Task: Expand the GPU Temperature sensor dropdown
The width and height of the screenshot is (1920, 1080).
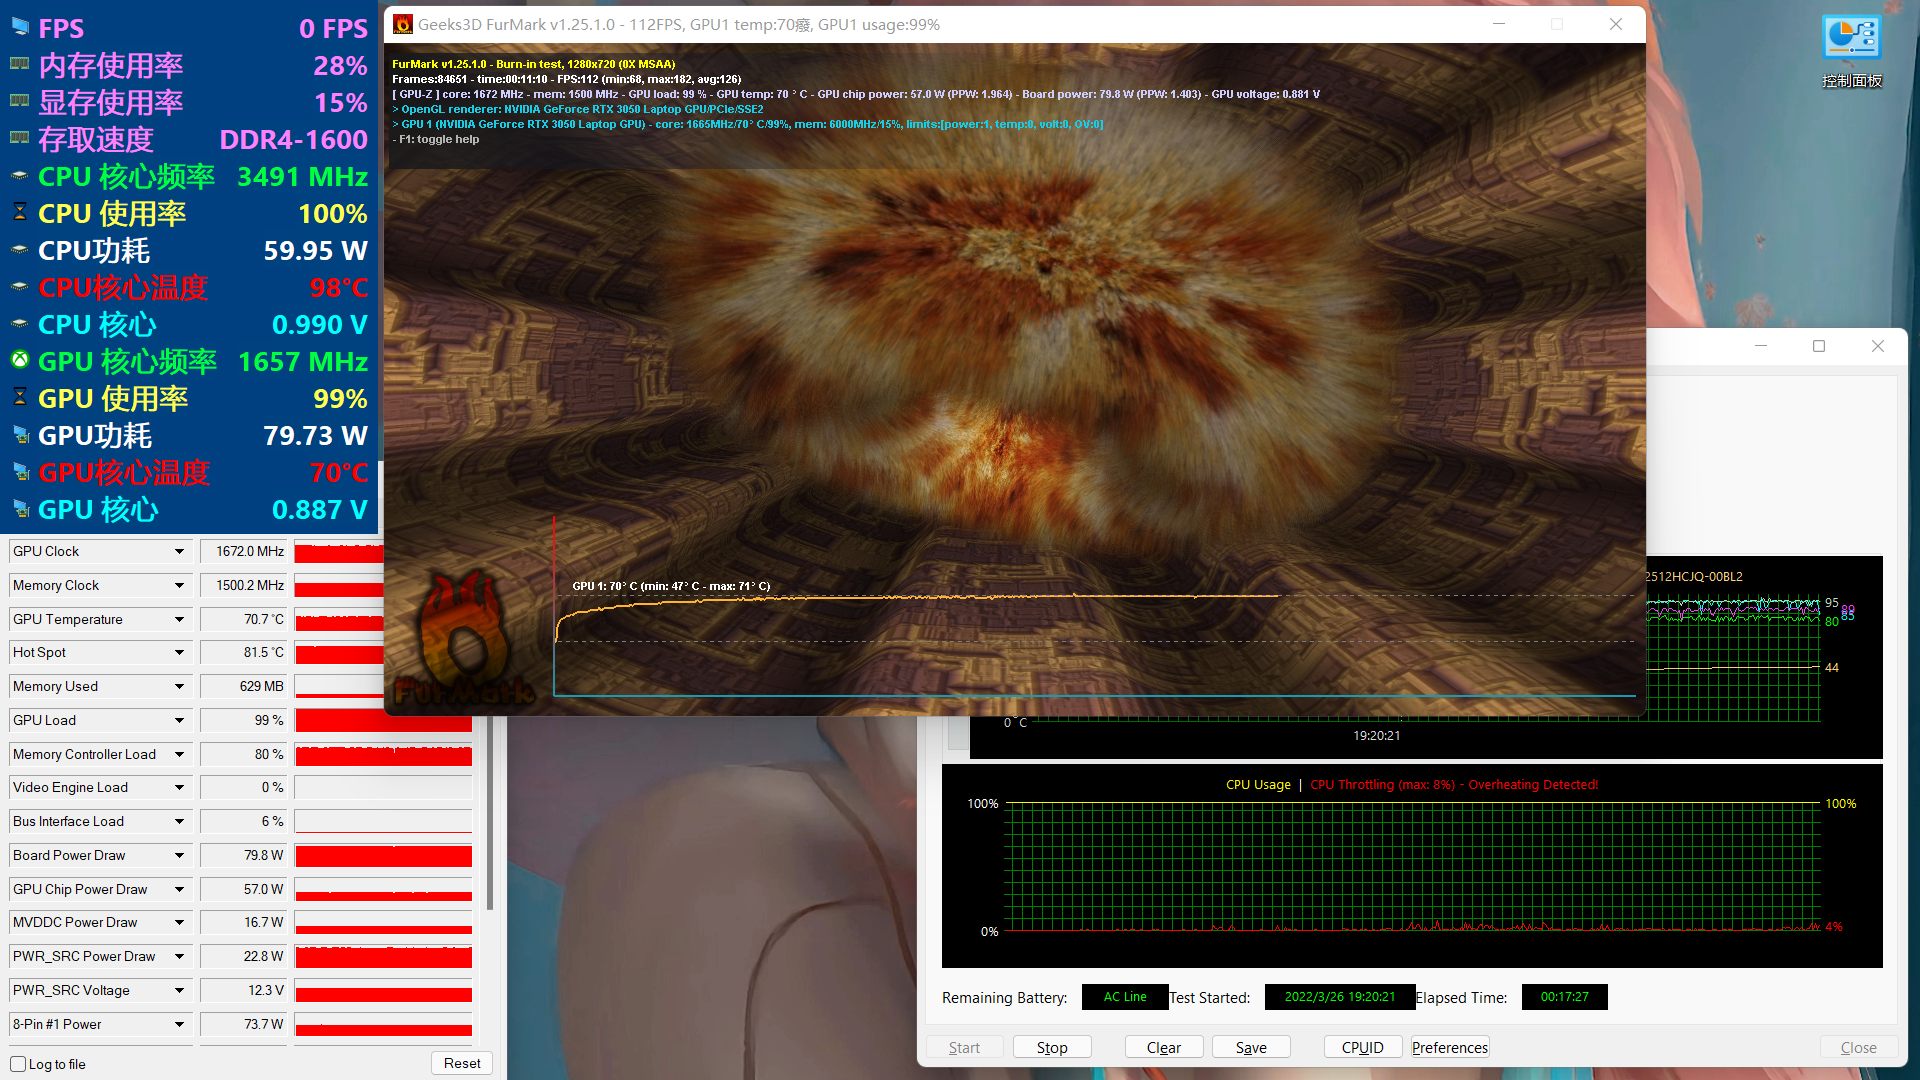Action: [179, 619]
